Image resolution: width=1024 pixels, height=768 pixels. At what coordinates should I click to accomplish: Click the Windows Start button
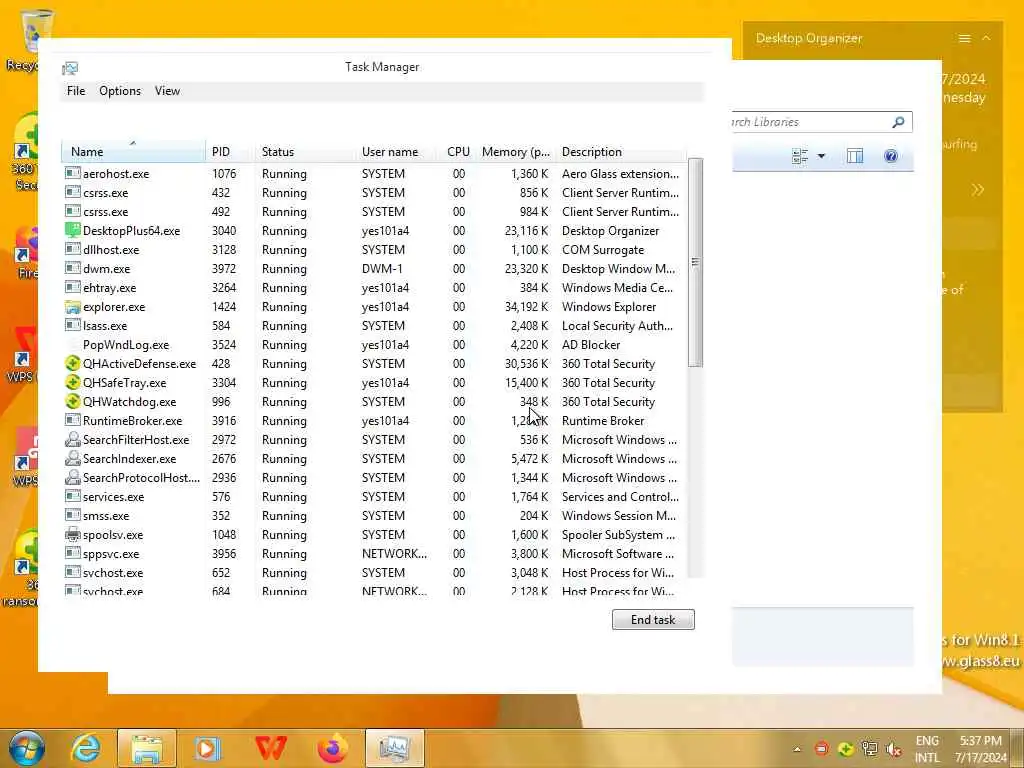coord(27,748)
